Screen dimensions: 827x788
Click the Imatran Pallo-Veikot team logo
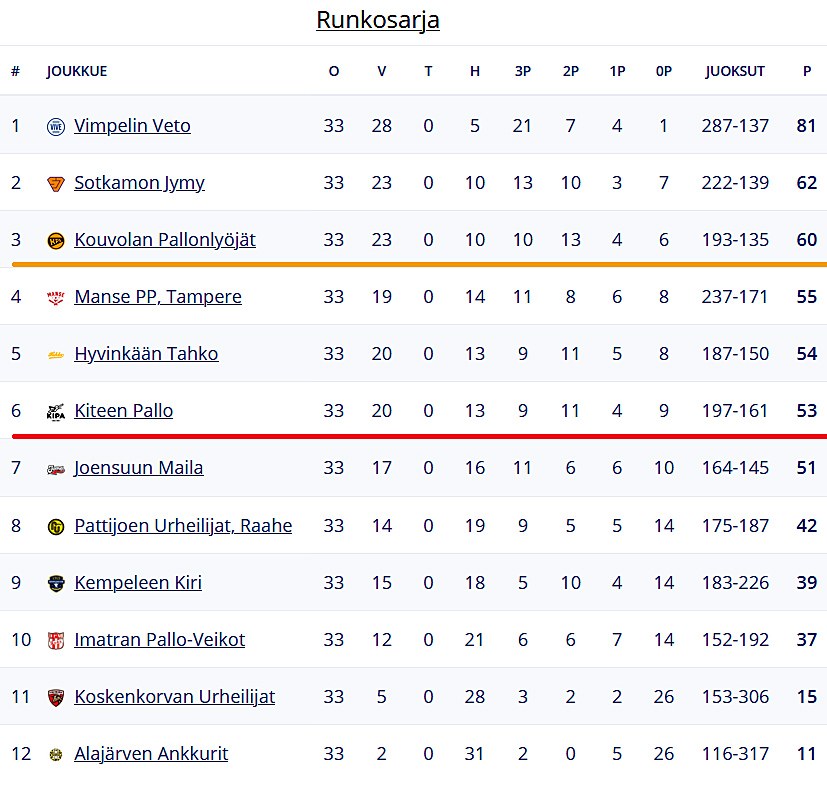pyautogui.click(x=56, y=640)
